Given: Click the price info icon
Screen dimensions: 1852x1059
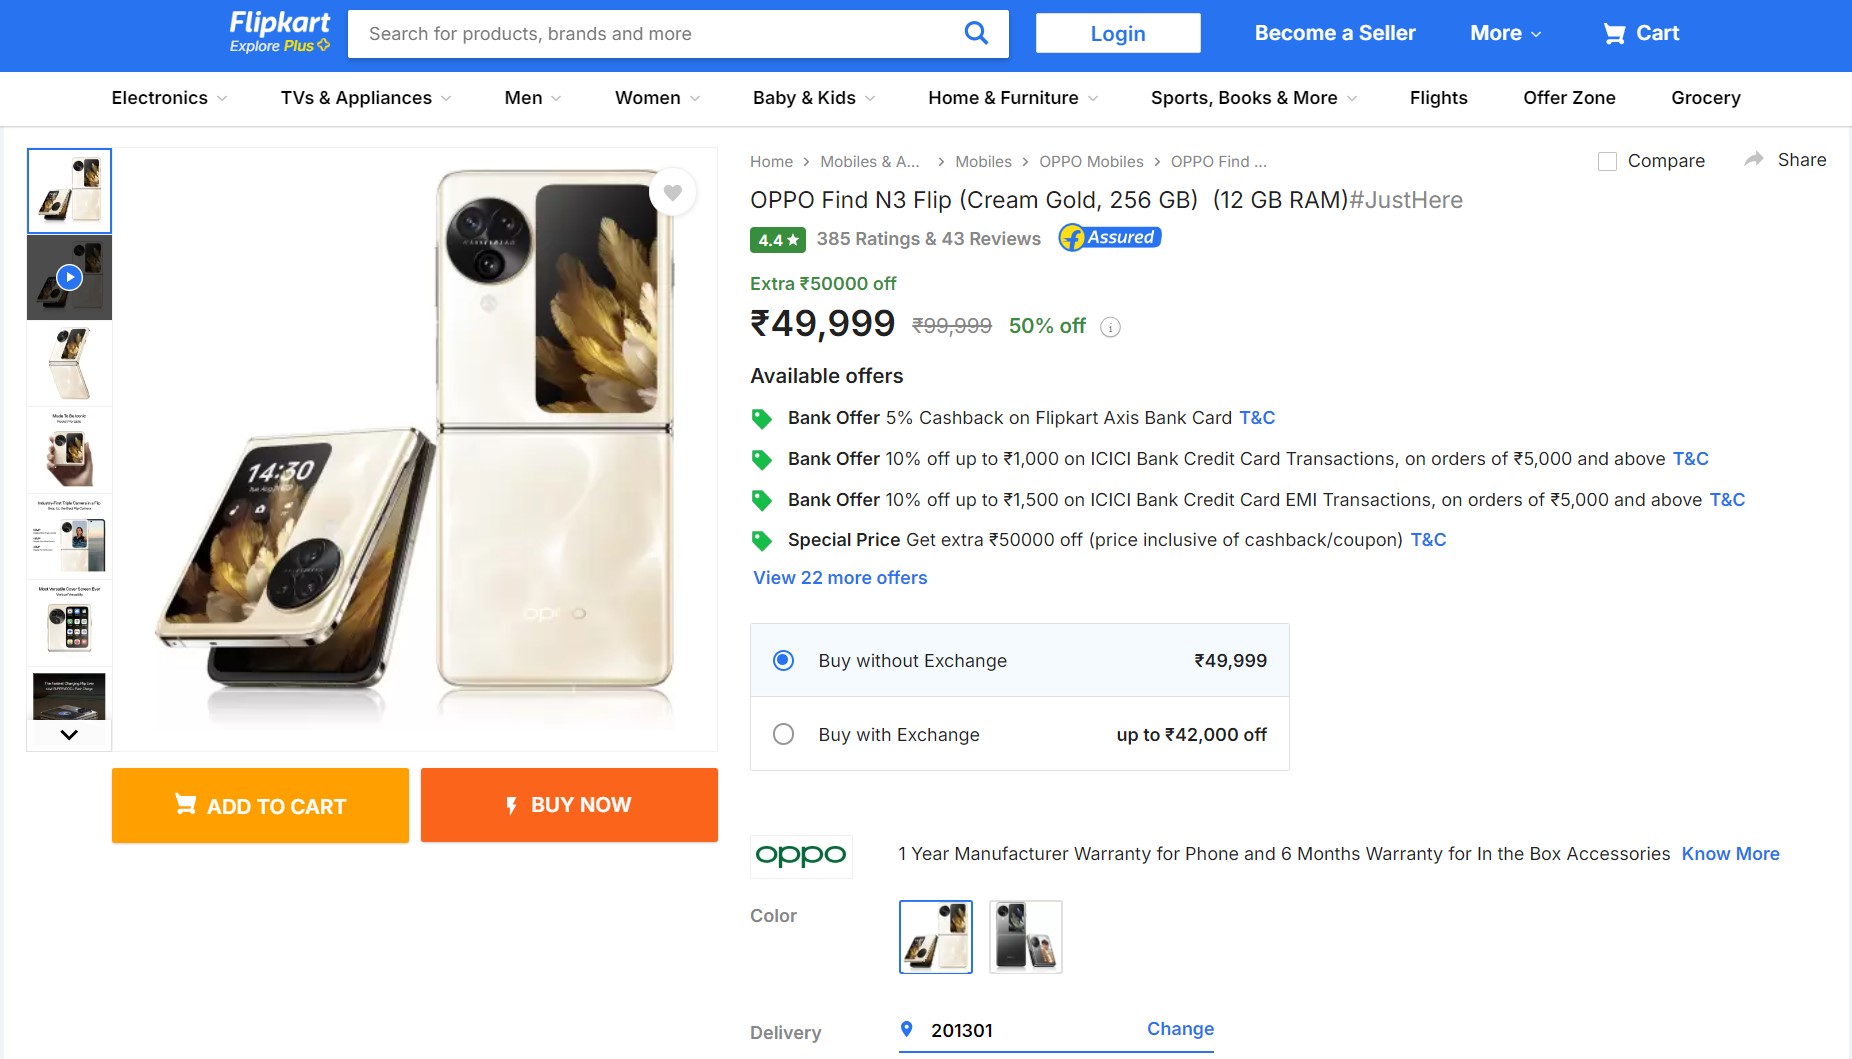Looking at the screenshot, I should (x=1110, y=327).
